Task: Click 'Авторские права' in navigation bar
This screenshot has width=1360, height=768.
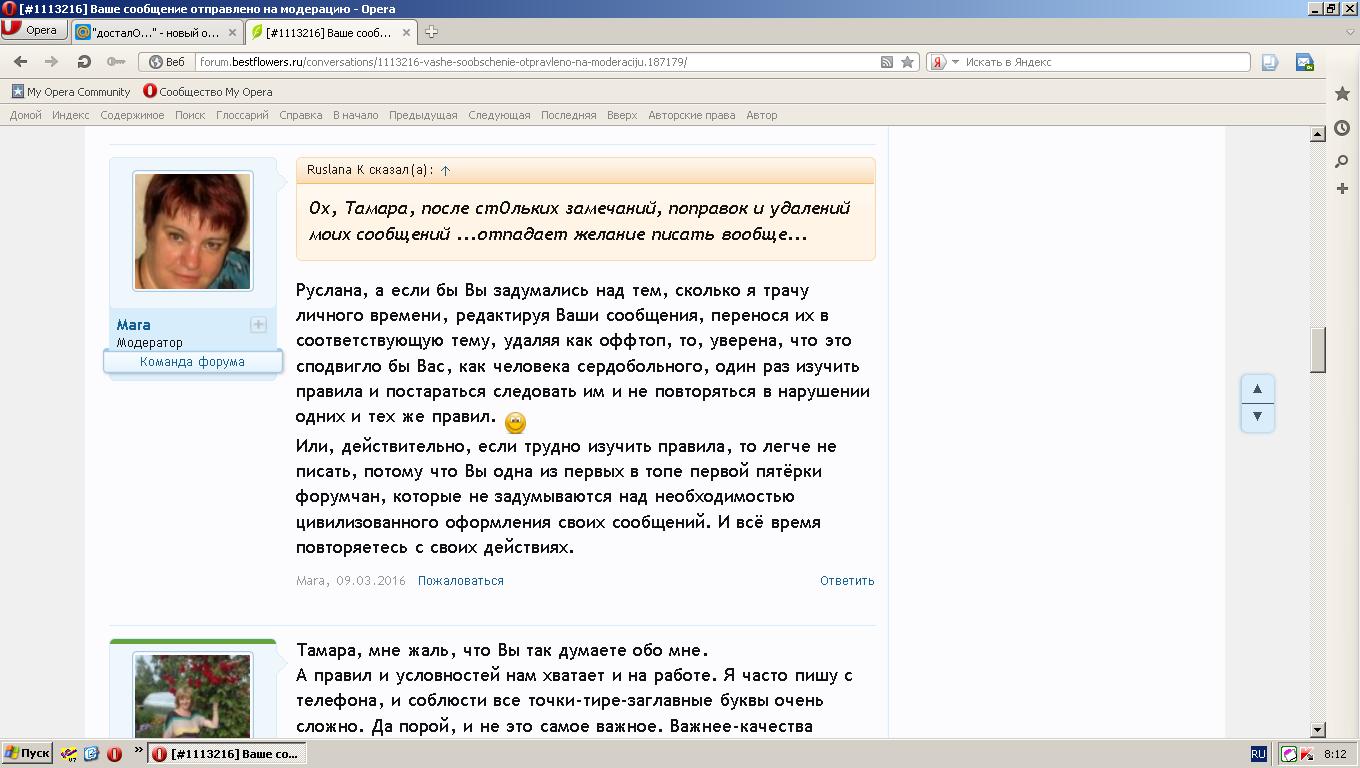Action: click(x=692, y=115)
